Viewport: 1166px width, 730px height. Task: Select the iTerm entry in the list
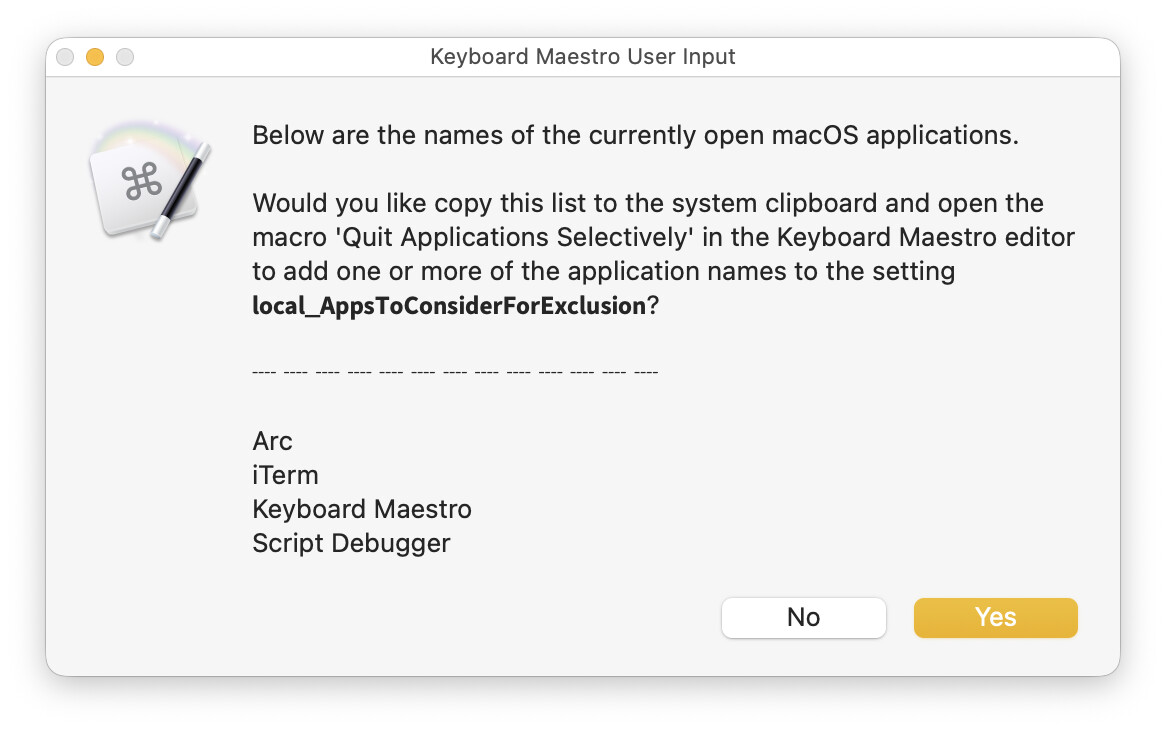click(285, 475)
